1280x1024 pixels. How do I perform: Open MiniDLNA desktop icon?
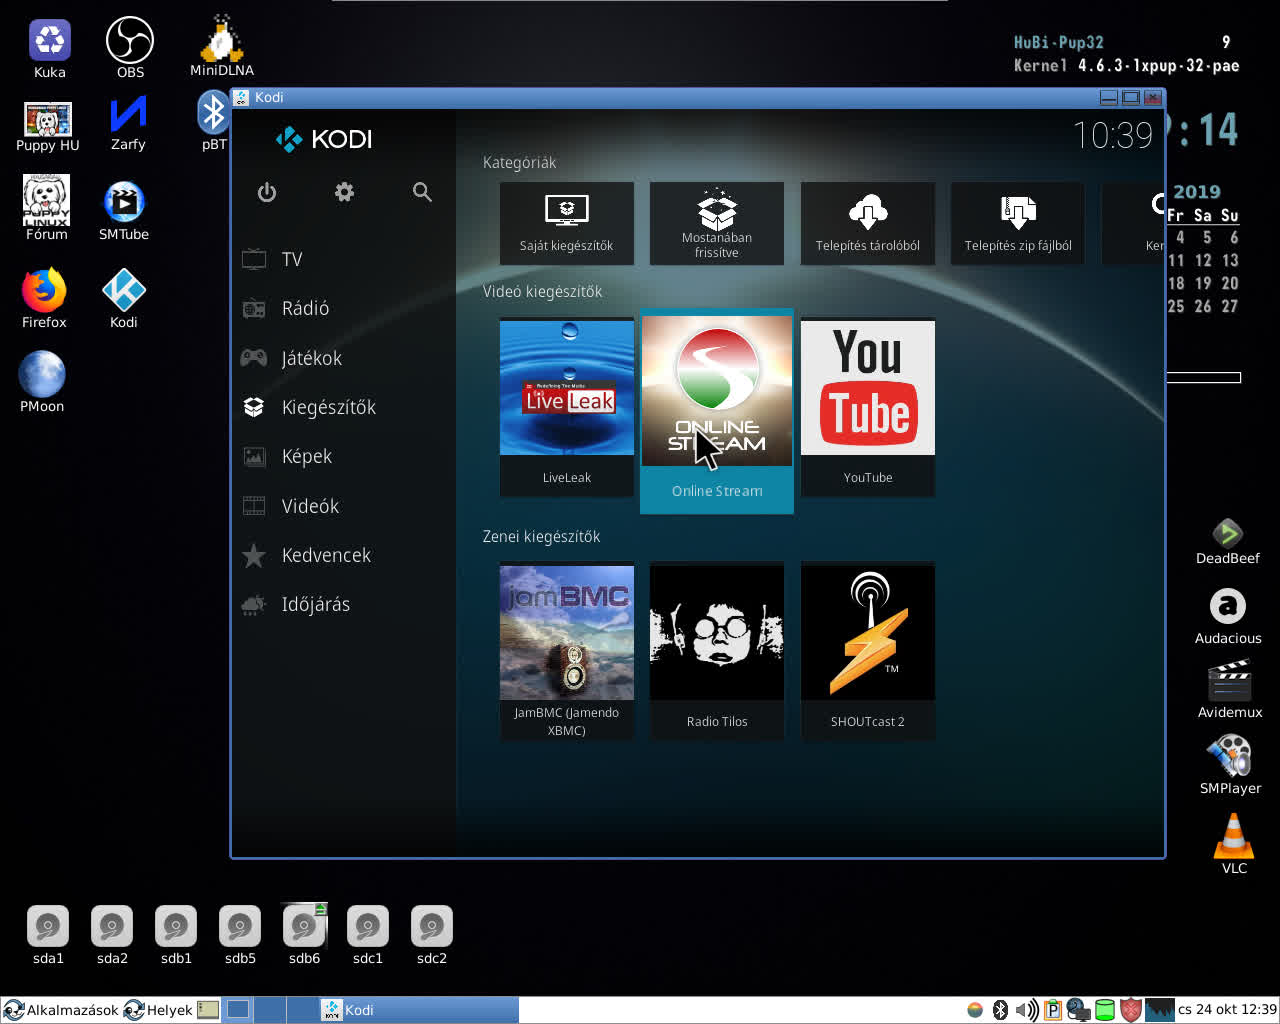[x=222, y=46]
